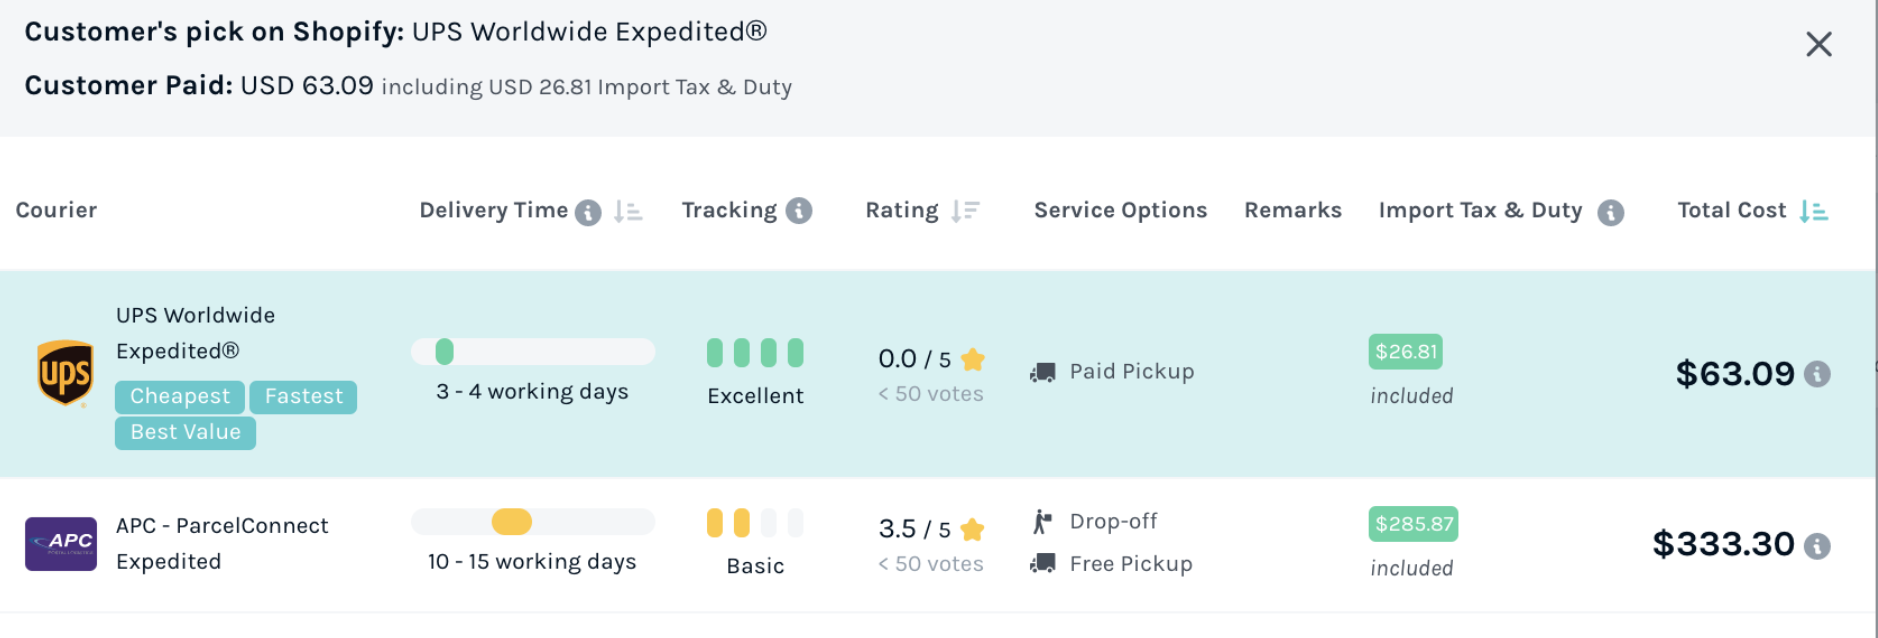
Task: Click the Cheapest tag on UPS
Action: click(x=180, y=397)
